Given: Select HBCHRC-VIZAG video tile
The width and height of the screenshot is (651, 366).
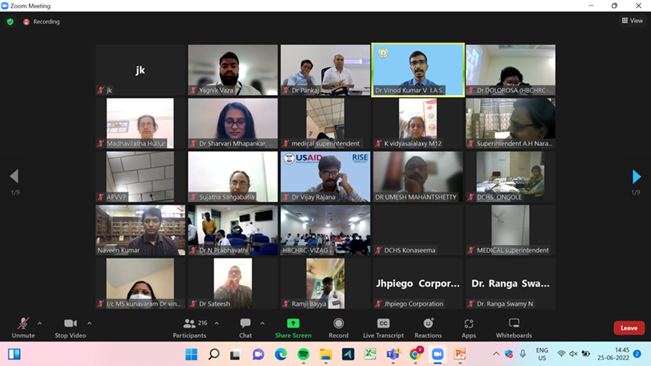Looking at the screenshot, I should coord(325,230).
